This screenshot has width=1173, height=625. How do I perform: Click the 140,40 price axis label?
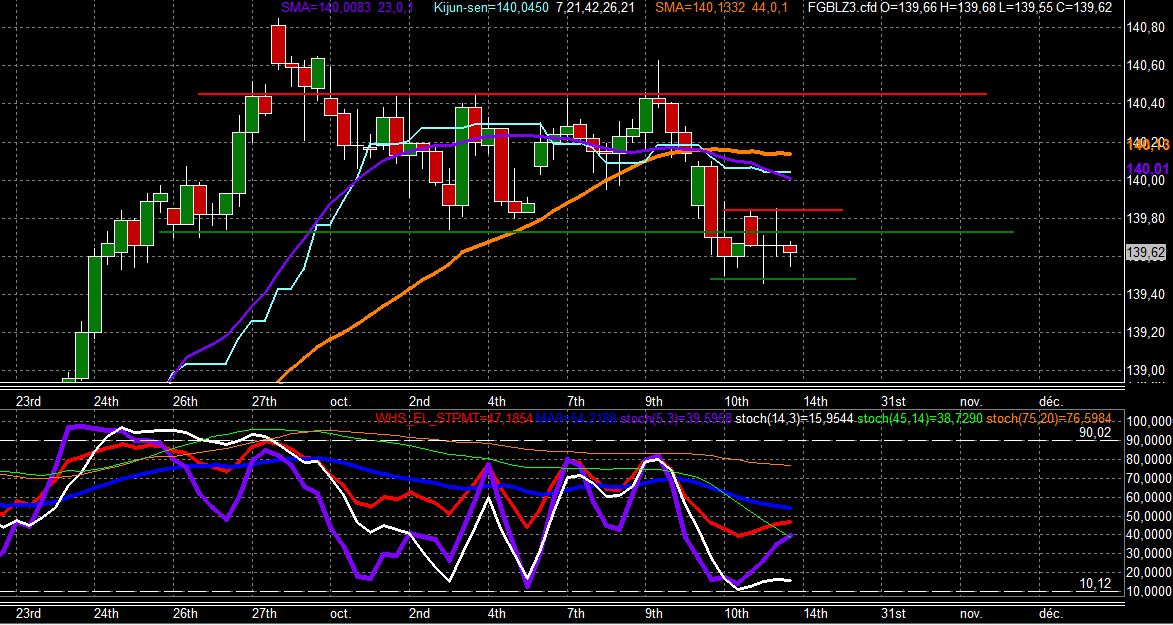pyautogui.click(x=1145, y=104)
